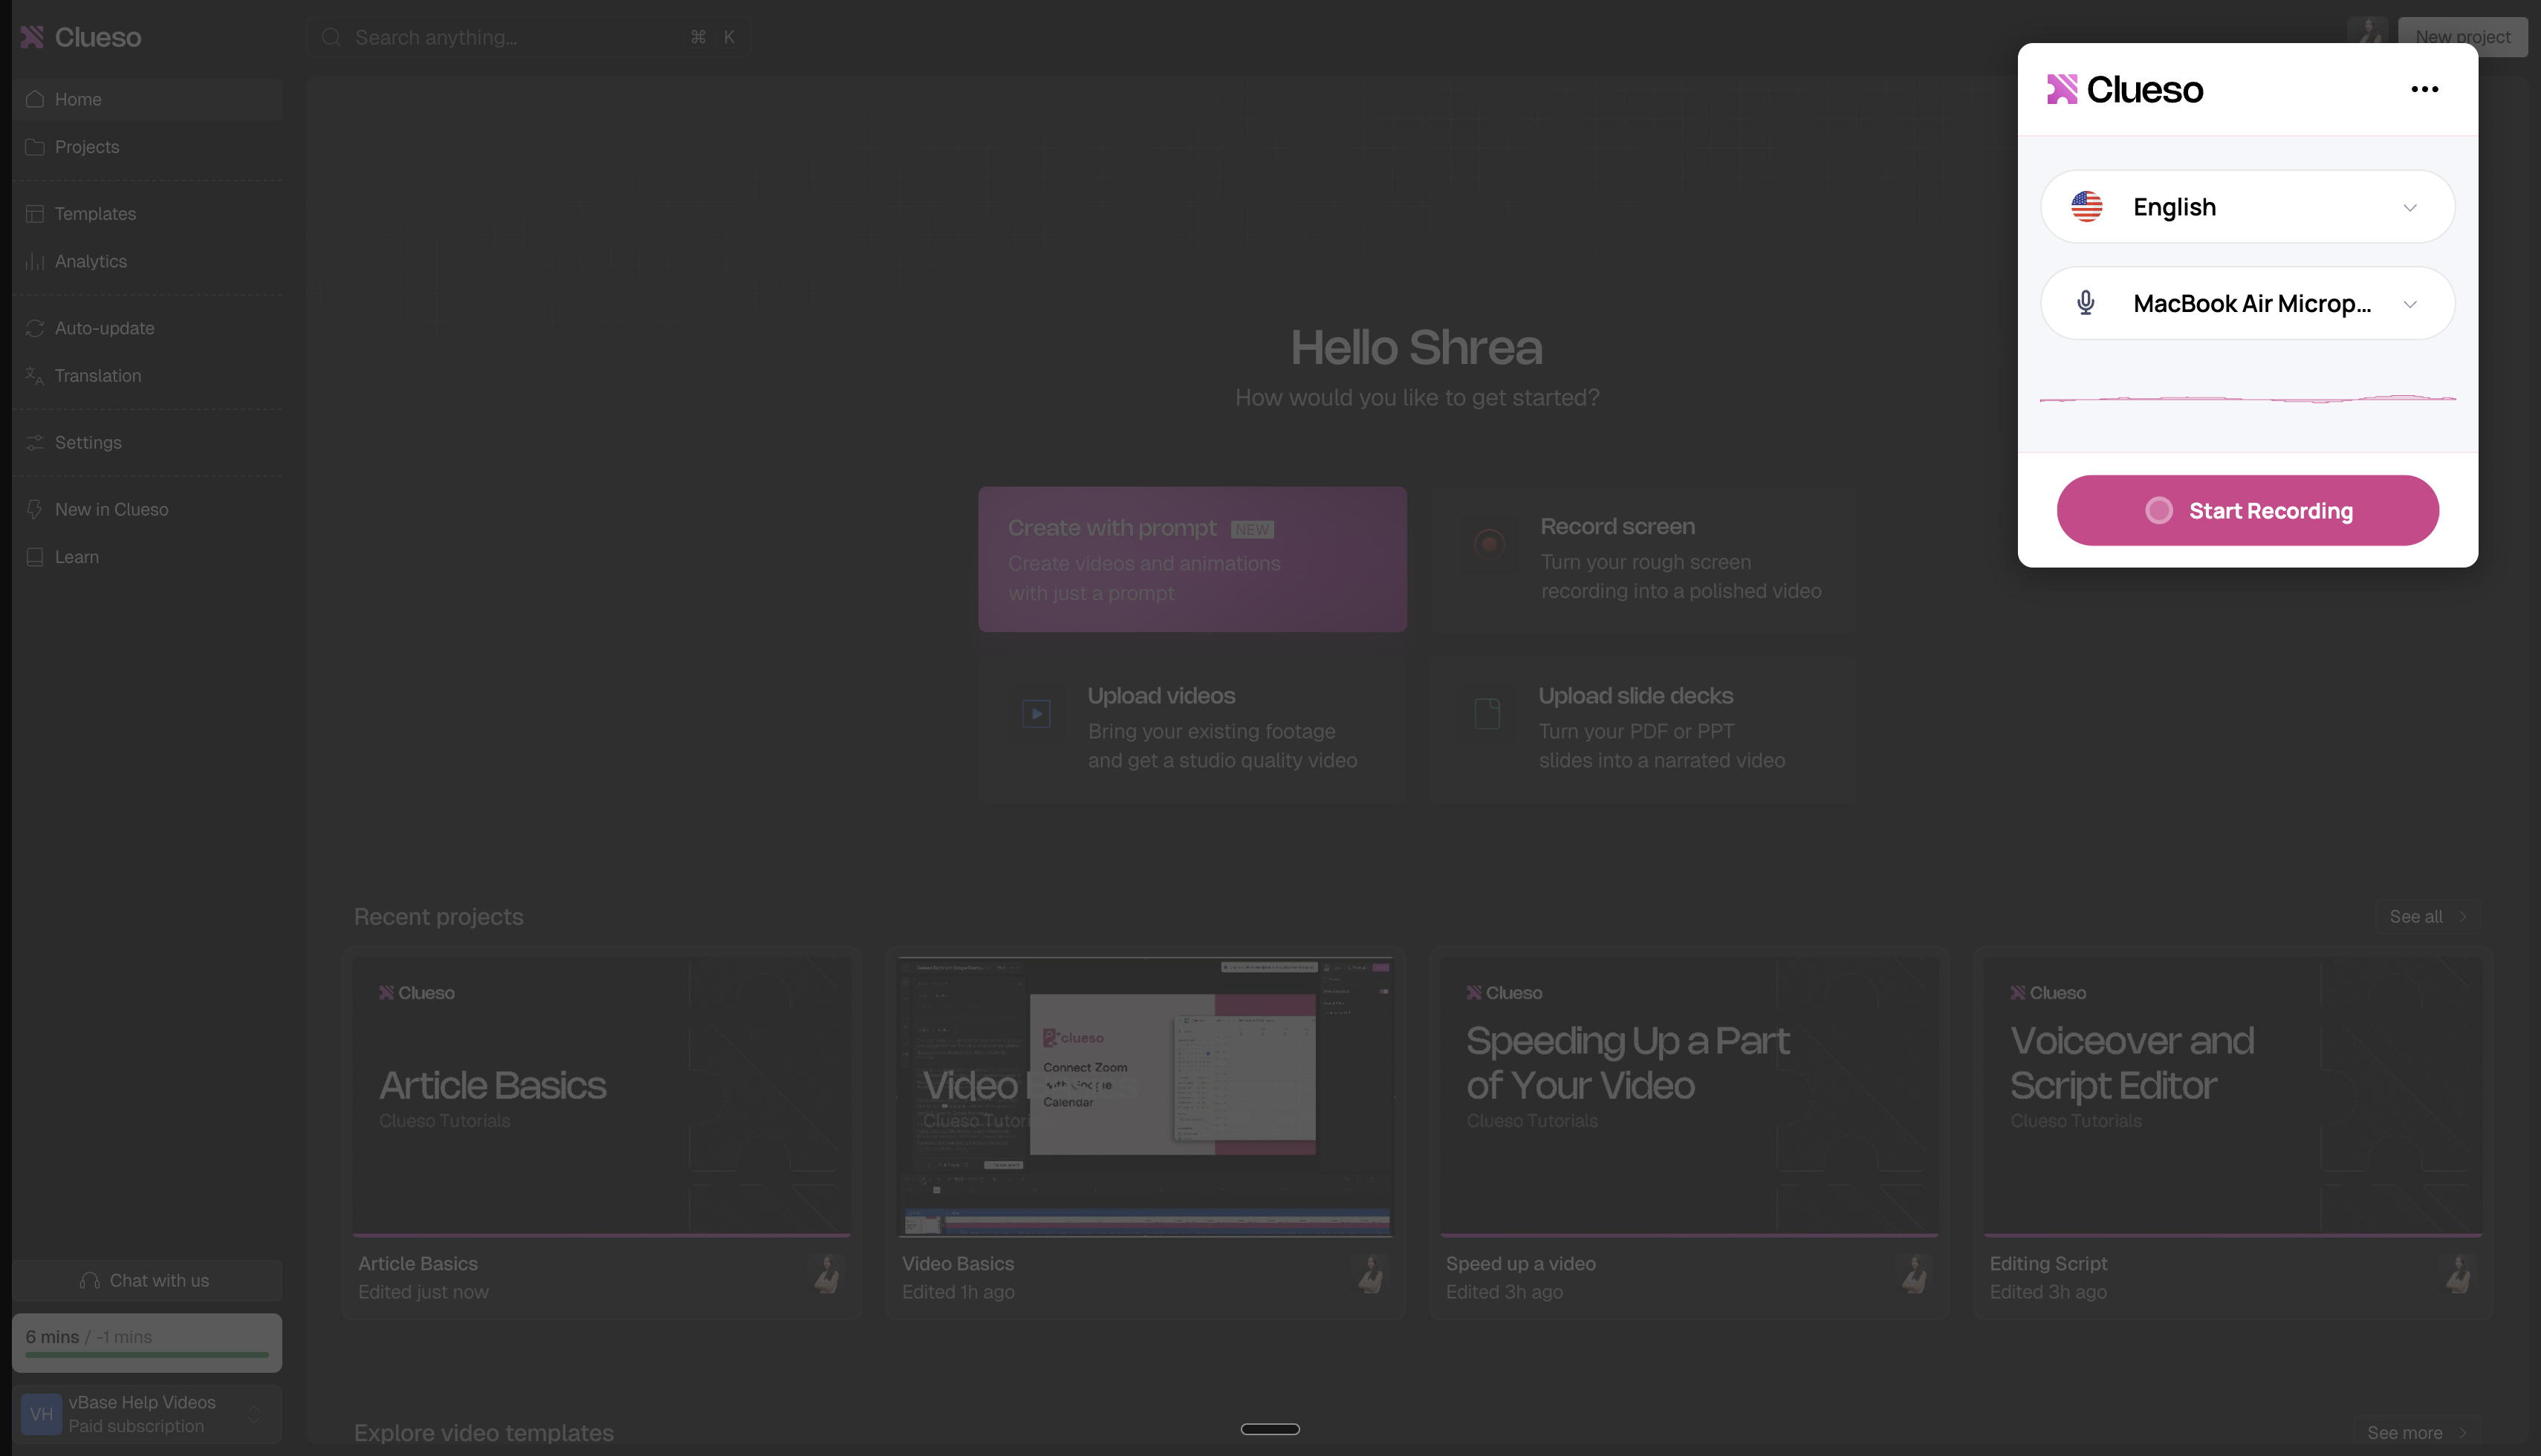The width and height of the screenshot is (2541, 1456).
Task: Click the Auto-update refresh icon
Action: click(35, 328)
